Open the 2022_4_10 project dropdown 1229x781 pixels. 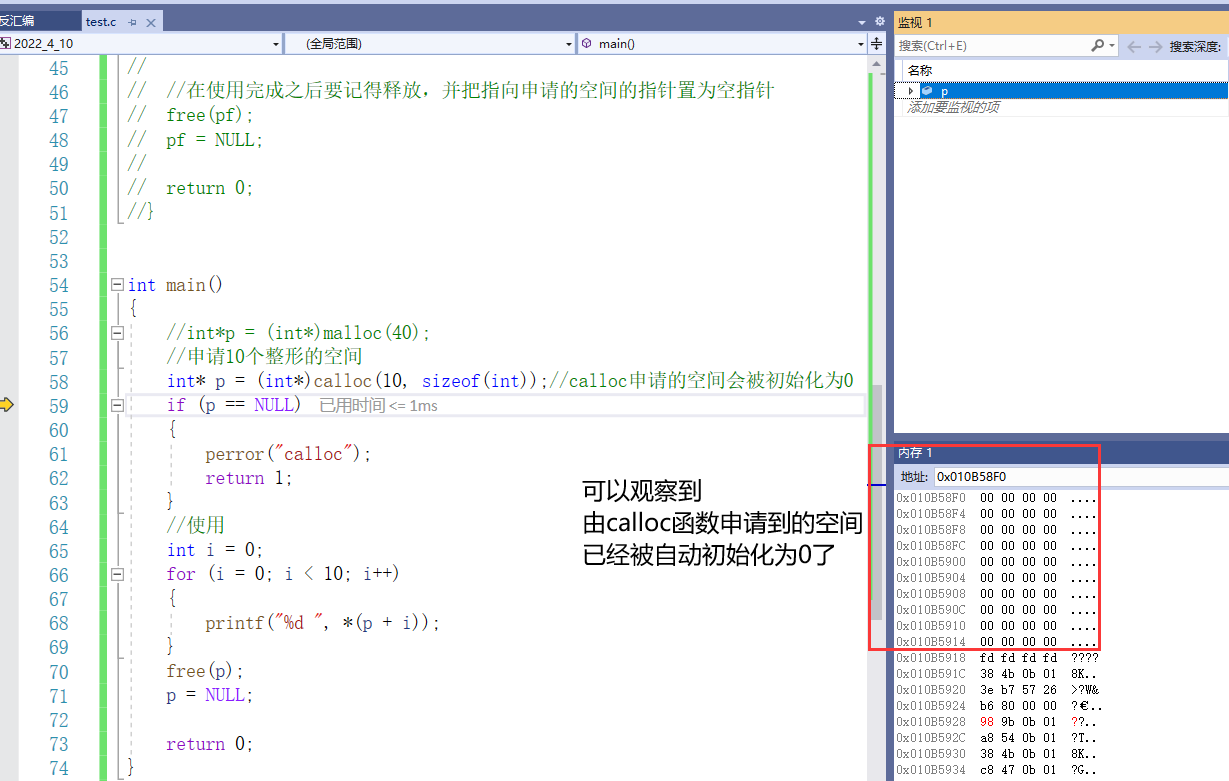click(277, 43)
